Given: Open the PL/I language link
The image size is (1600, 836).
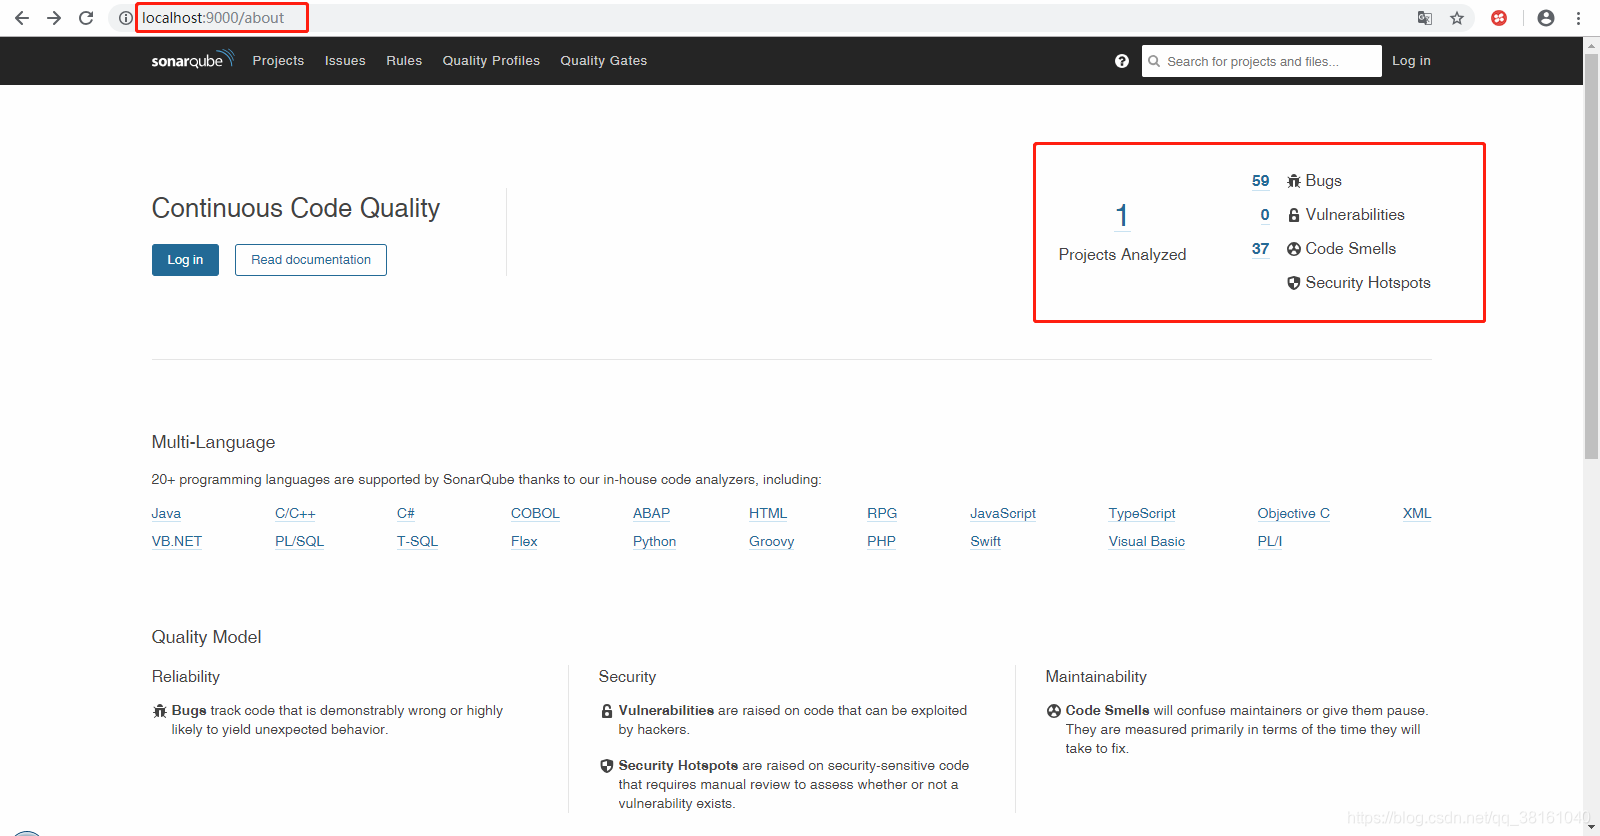Looking at the screenshot, I should pyautogui.click(x=1270, y=542).
